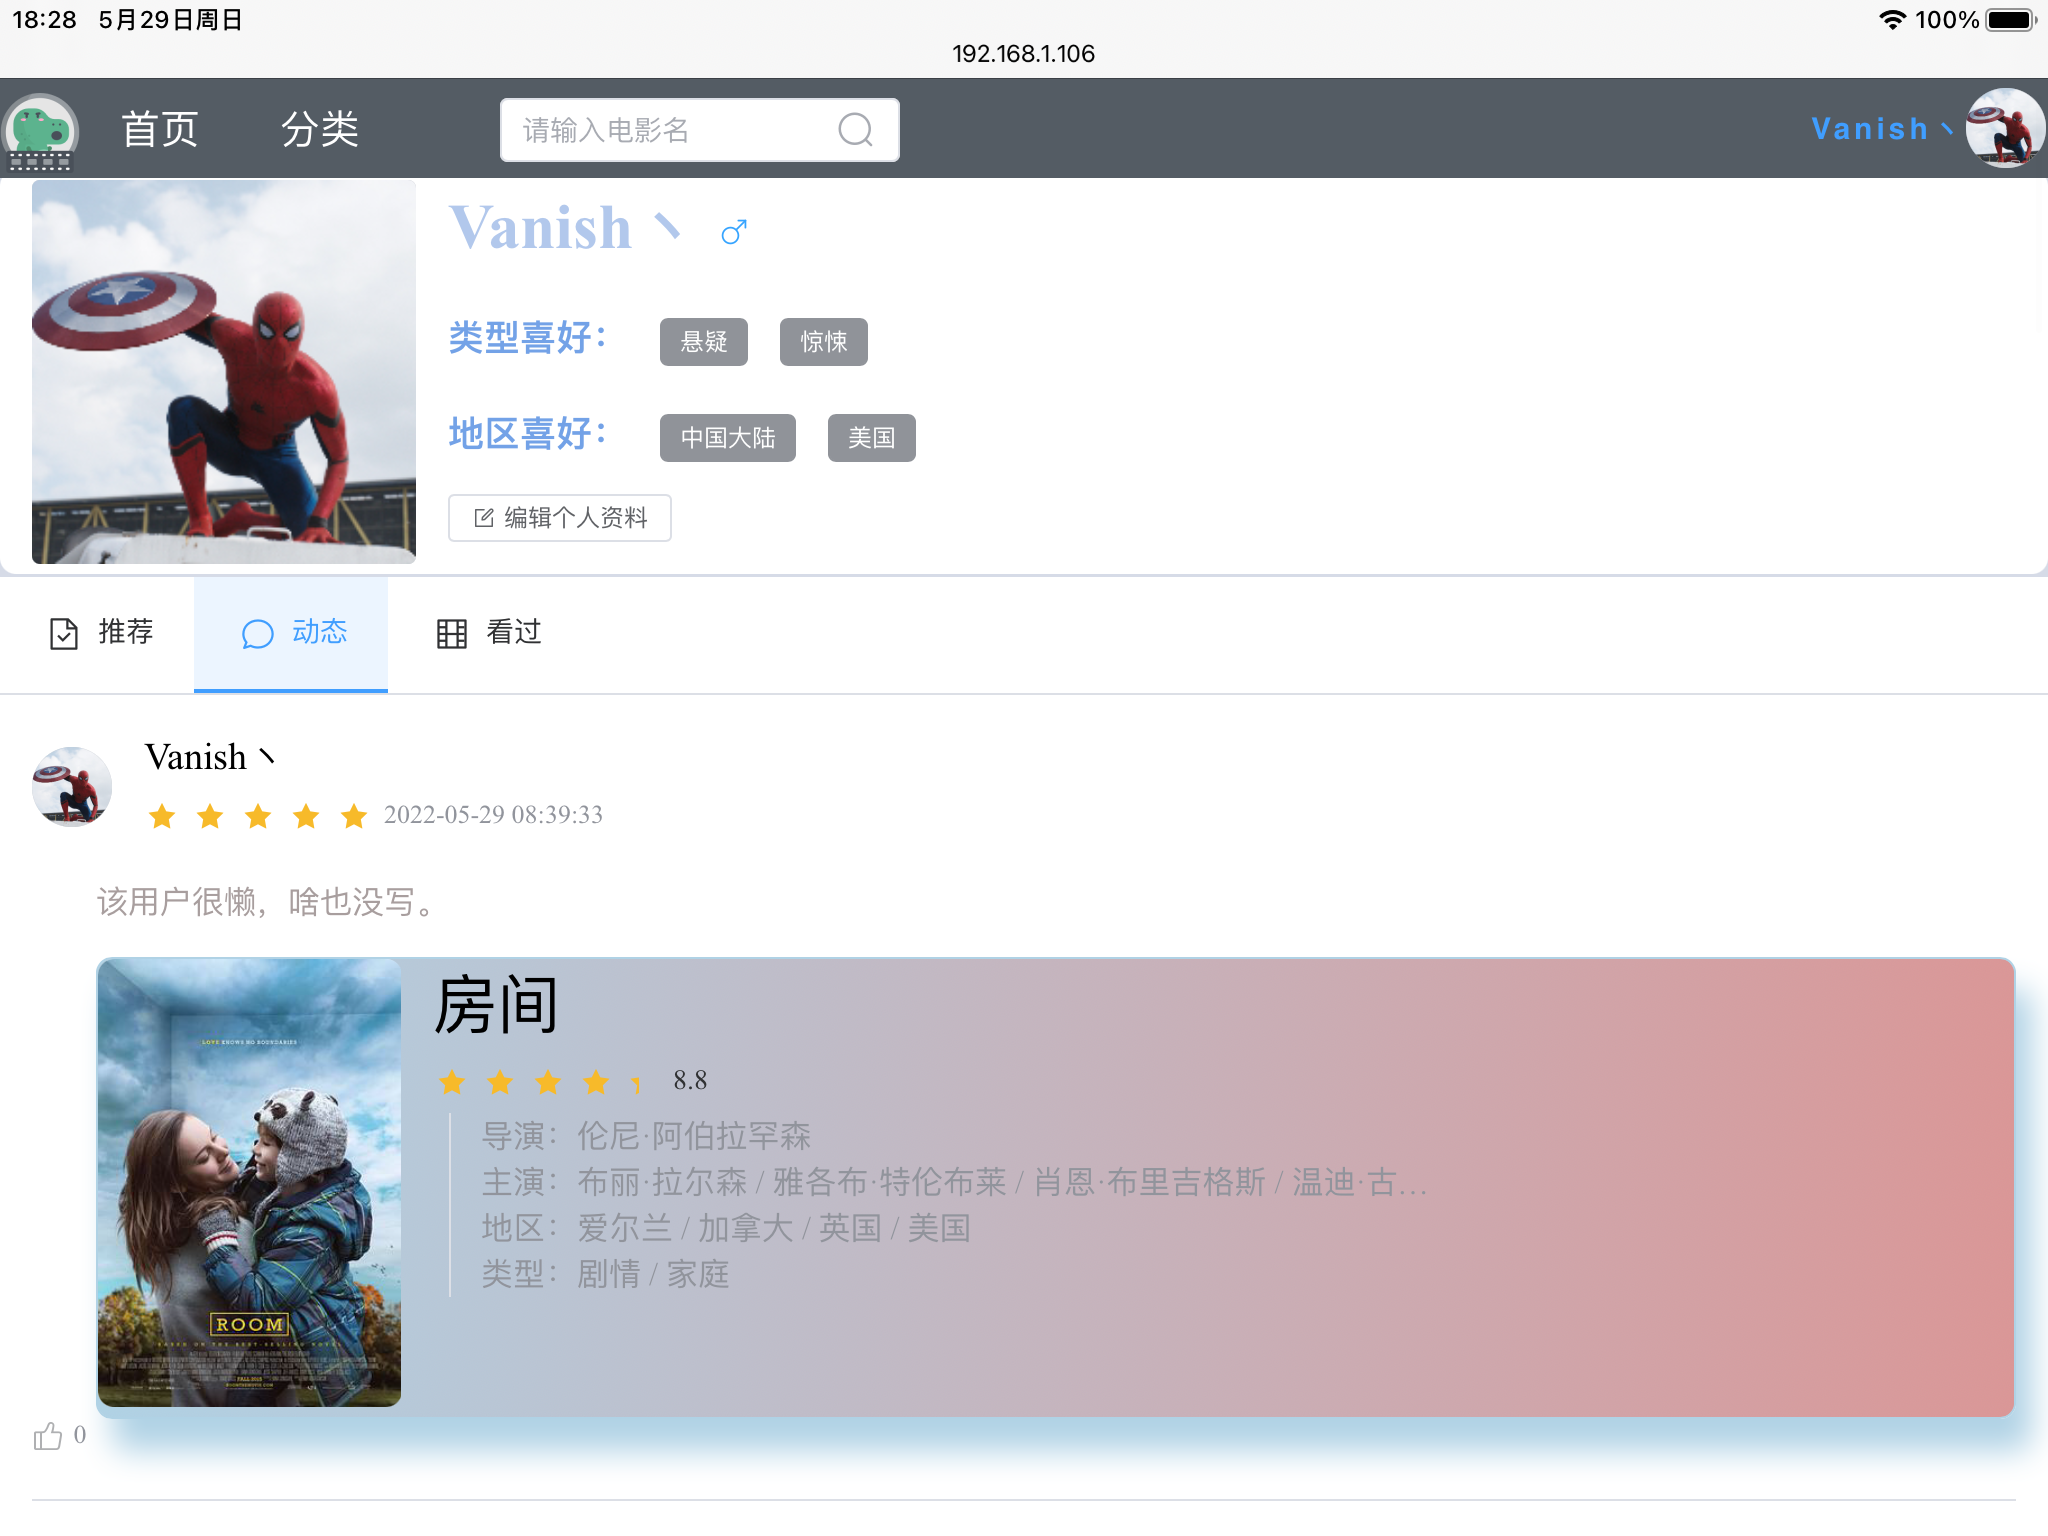
Task: Click the battery indicator icon
Action: [x=2011, y=20]
